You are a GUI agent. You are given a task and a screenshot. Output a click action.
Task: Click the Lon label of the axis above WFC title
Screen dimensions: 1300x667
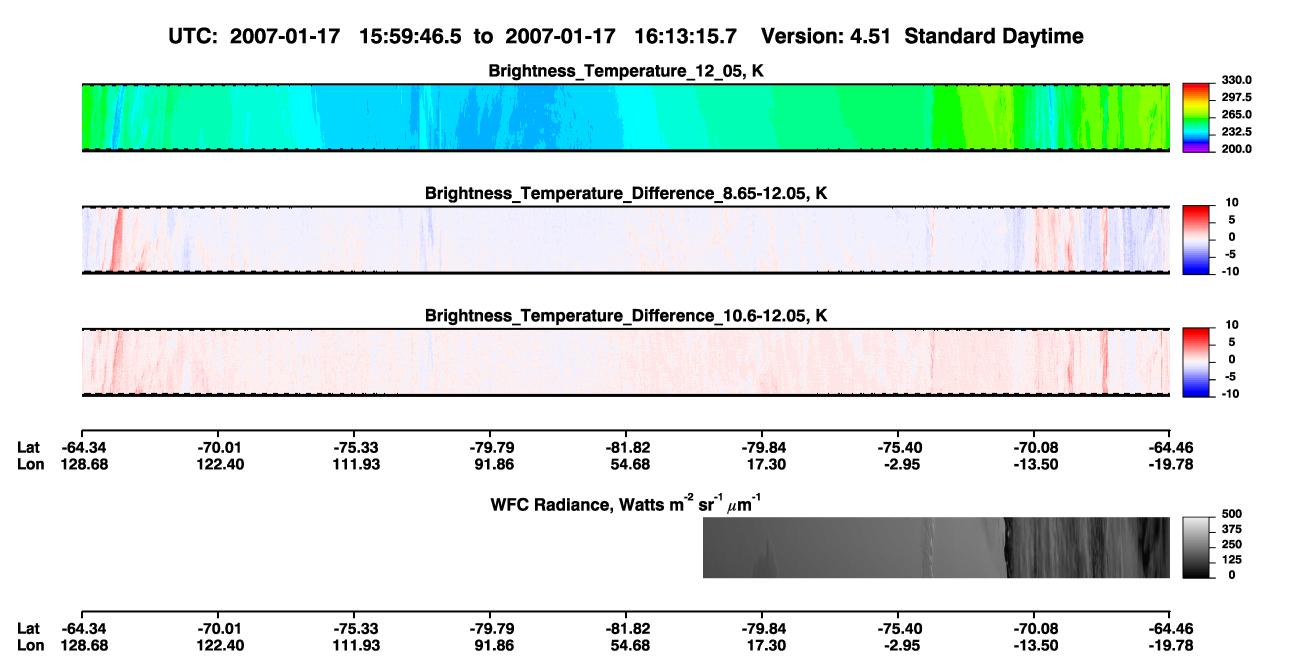pyautogui.click(x=30, y=464)
